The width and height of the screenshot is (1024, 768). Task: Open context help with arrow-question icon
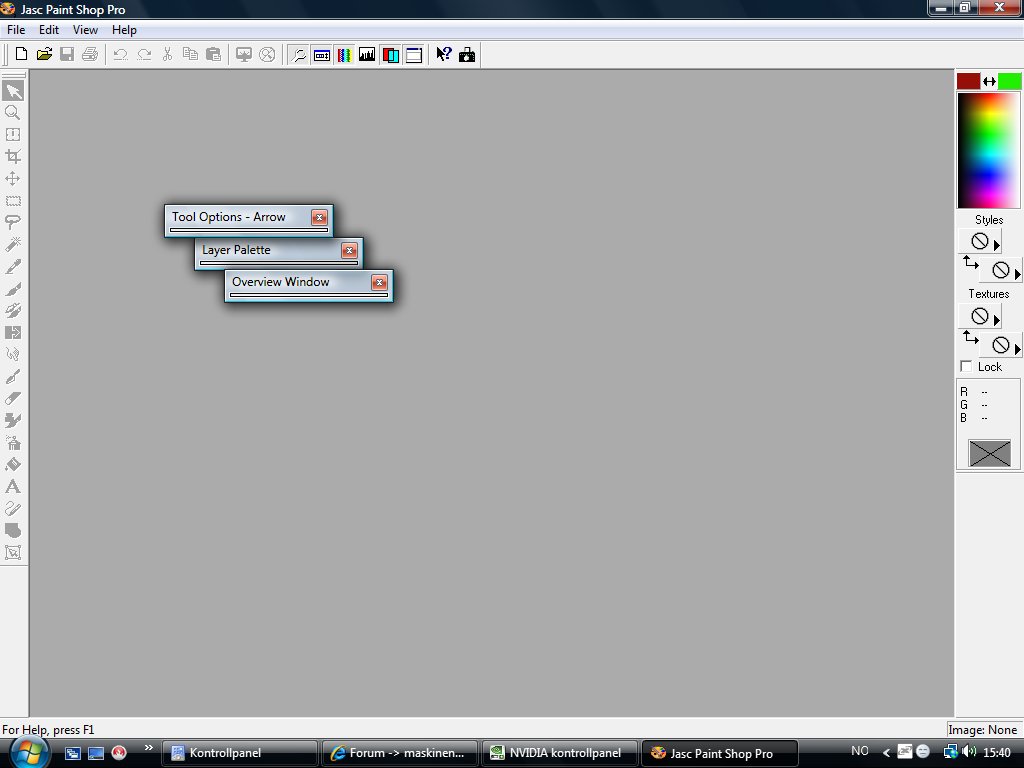click(x=443, y=54)
